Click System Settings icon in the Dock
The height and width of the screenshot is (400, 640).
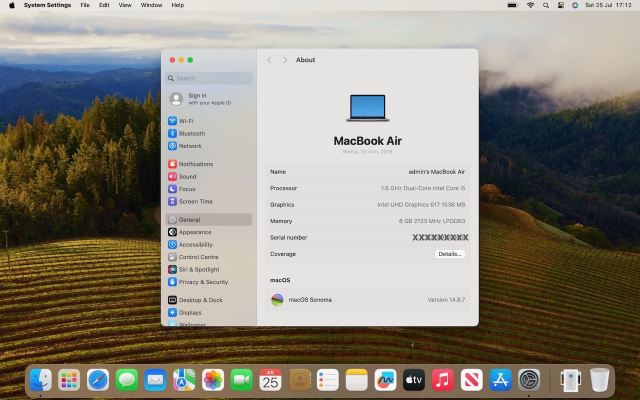pyautogui.click(x=529, y=380)
